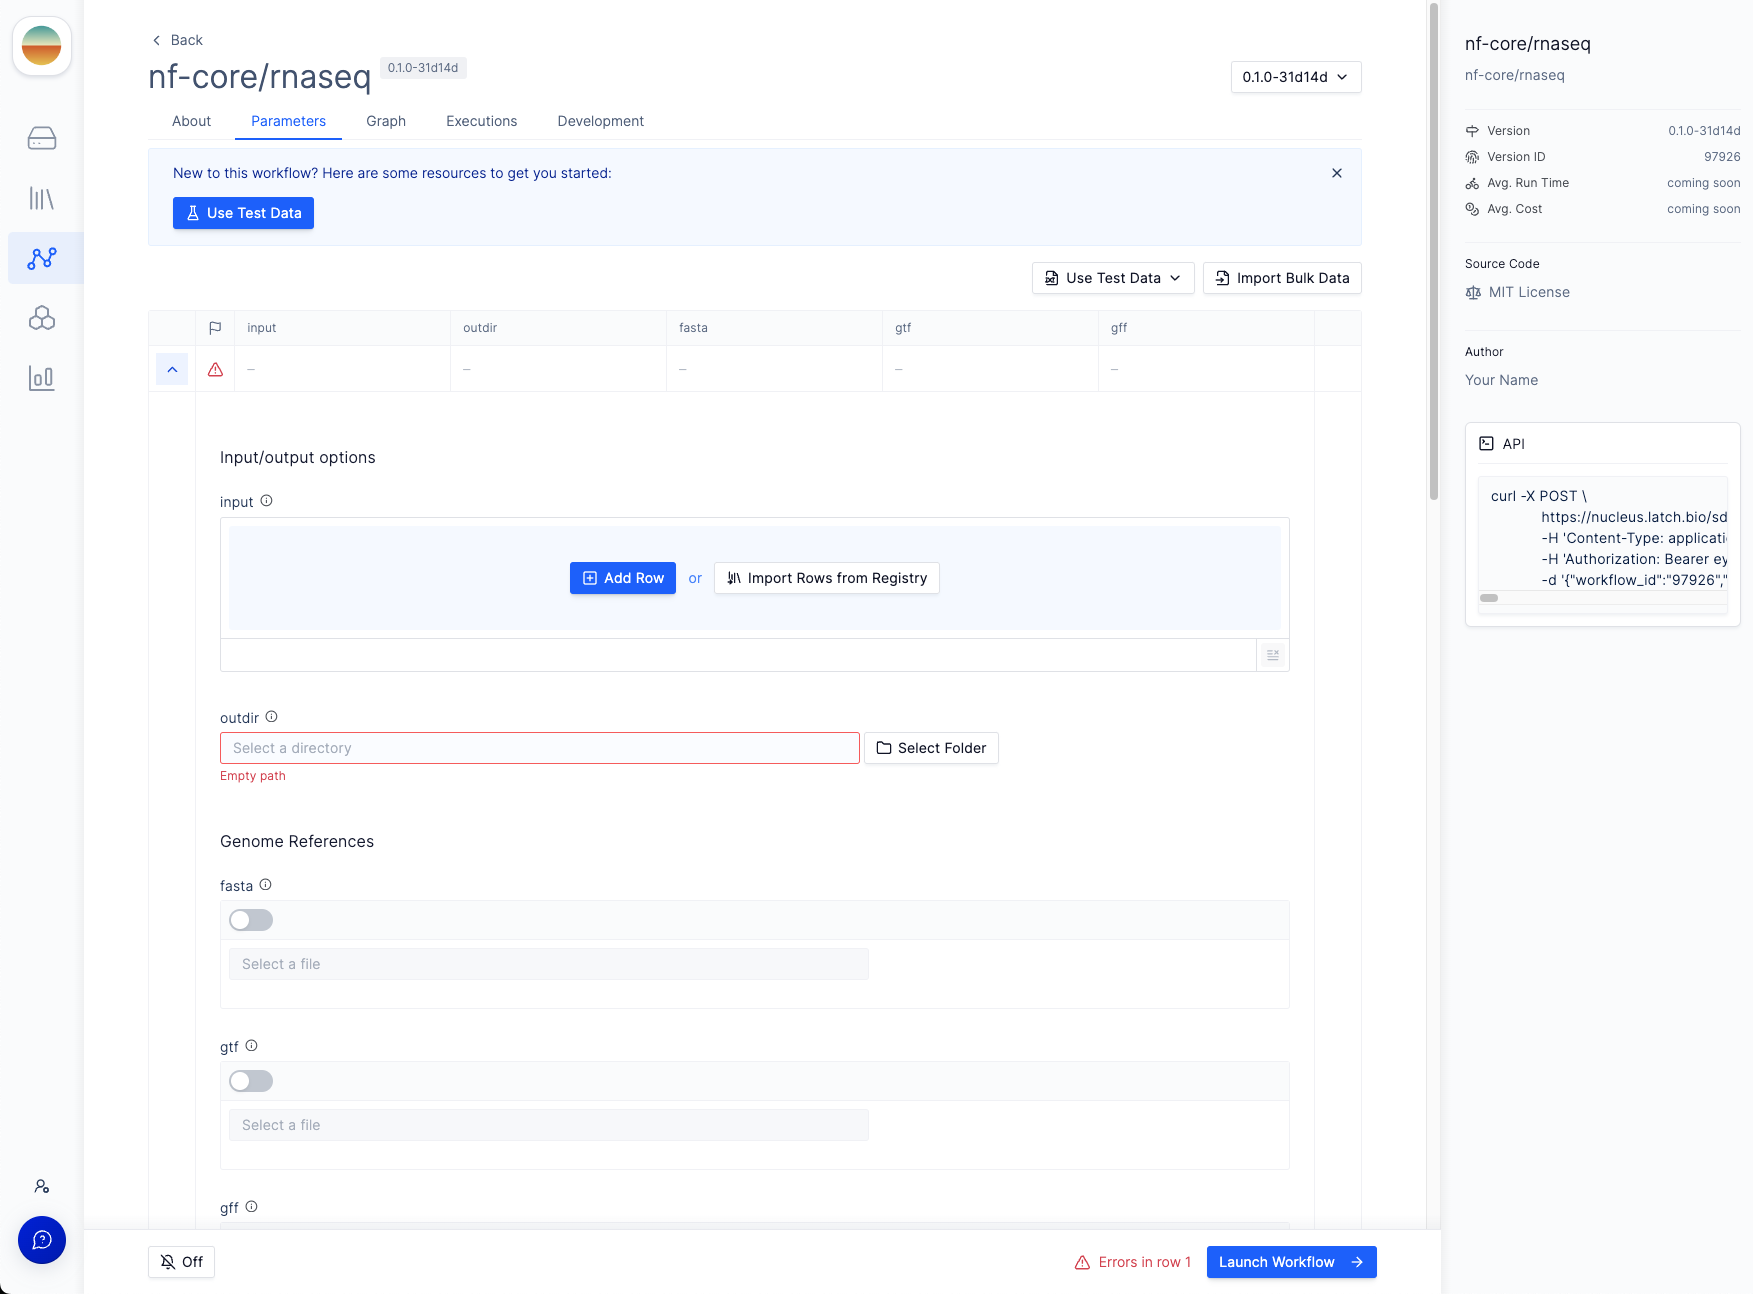Click the info icon next to gff

tap(252, 1207)
